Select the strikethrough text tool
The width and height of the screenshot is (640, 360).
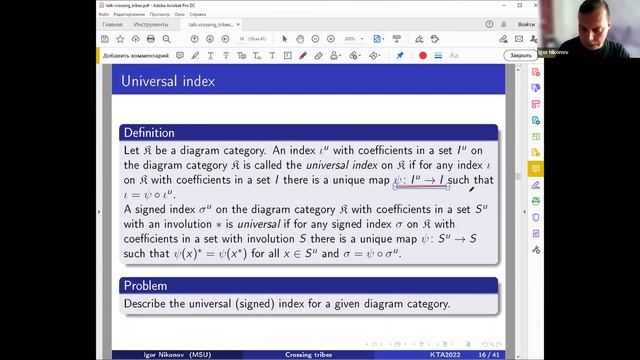pyautogui.click(x=226, y=56)
